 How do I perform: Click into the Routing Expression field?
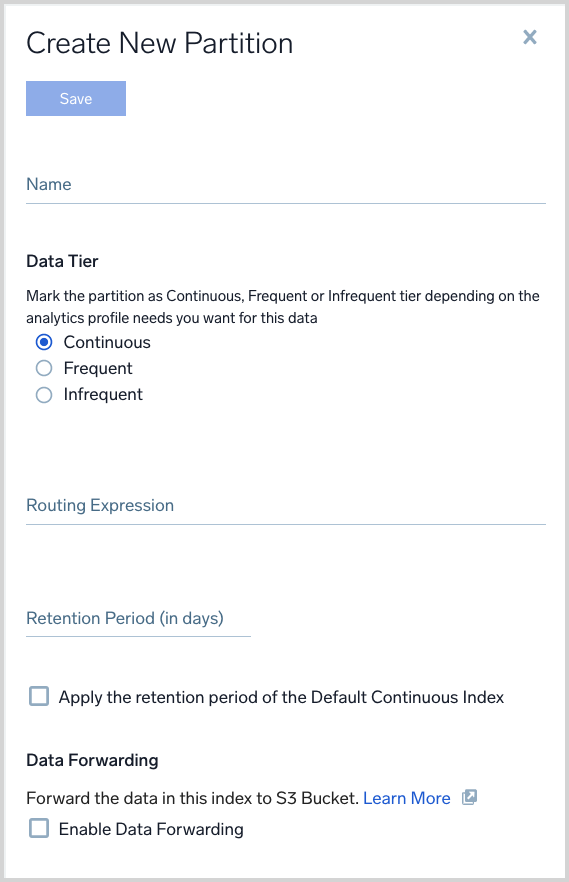(x=286, y=506)
